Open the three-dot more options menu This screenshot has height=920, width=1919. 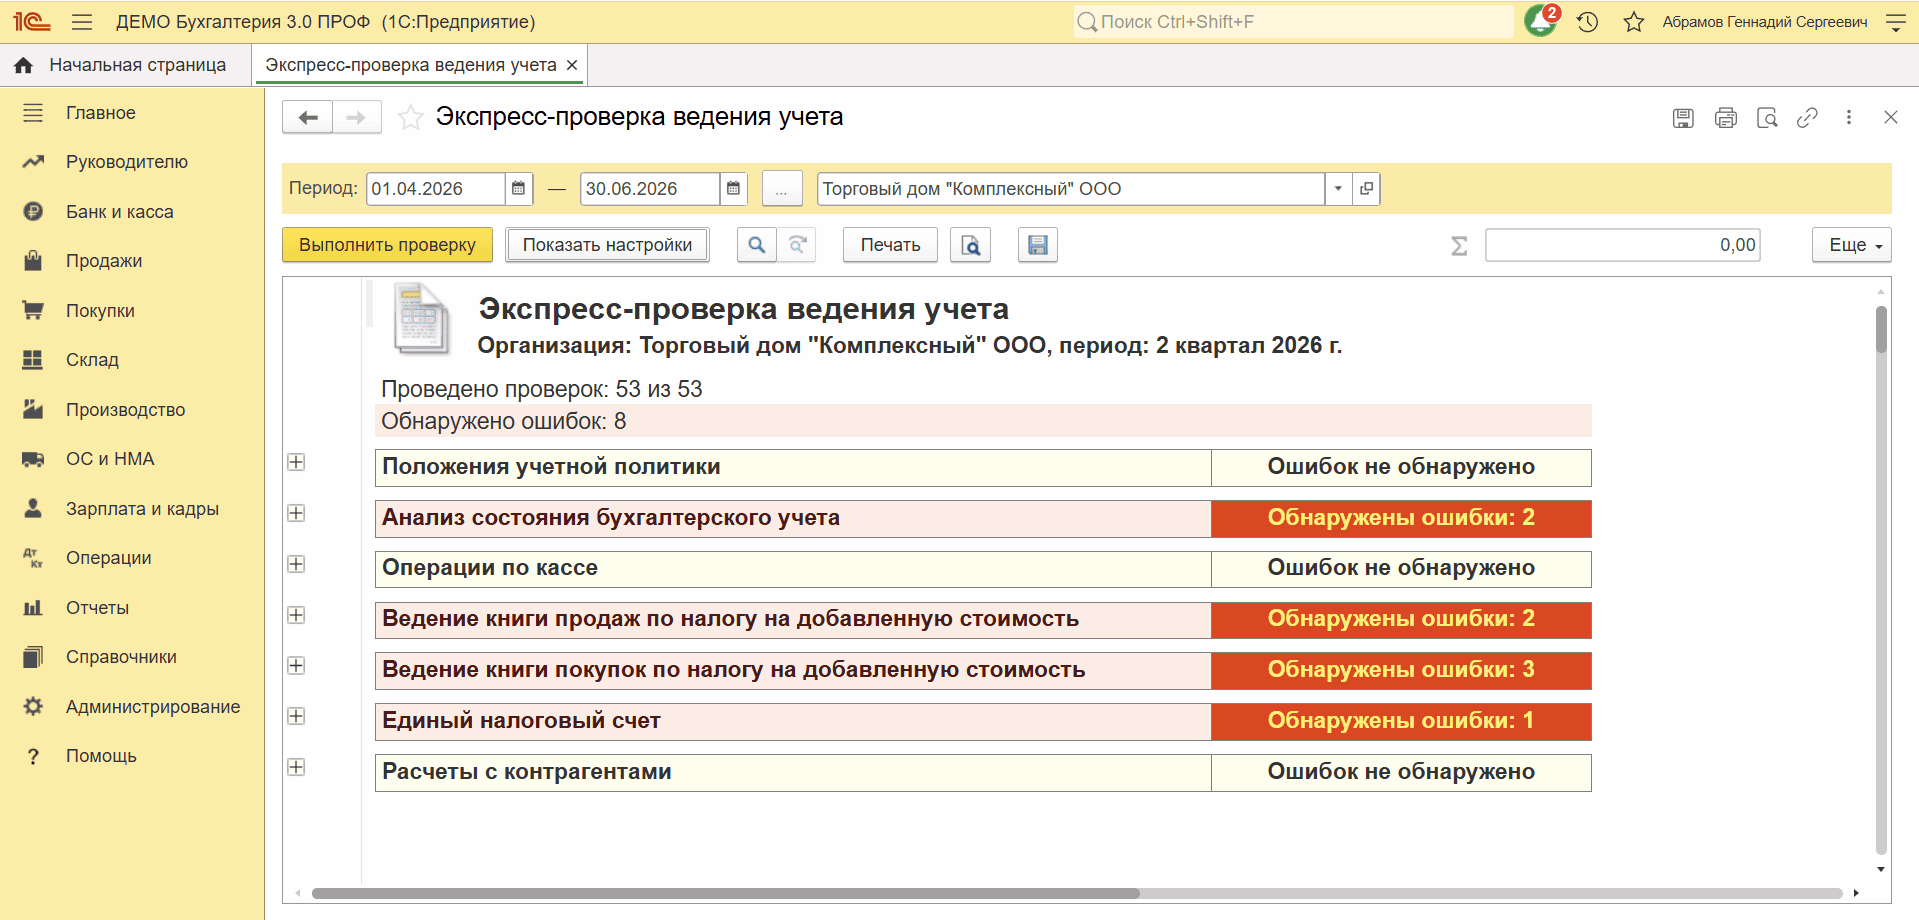(1849, 117)
